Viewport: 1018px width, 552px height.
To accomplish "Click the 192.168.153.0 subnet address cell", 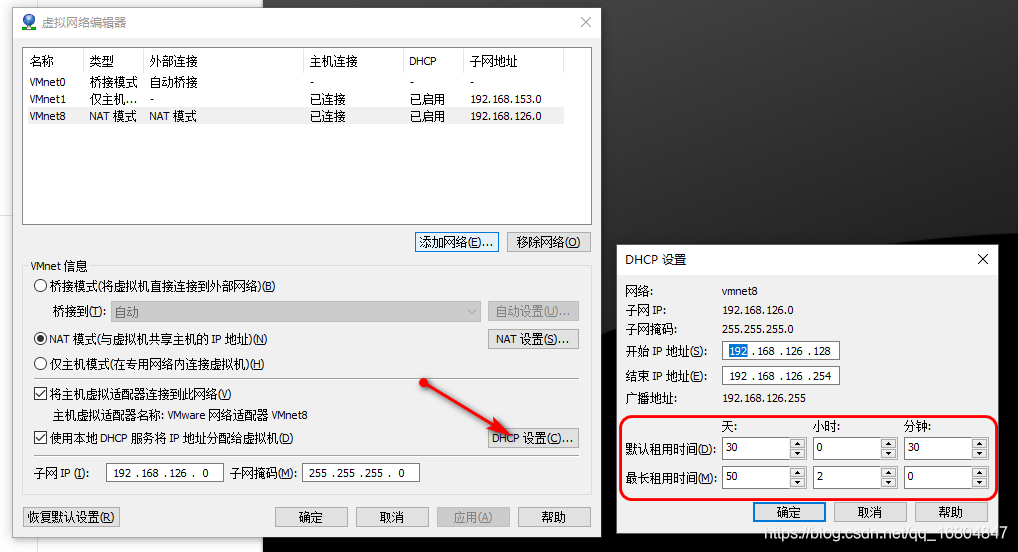I will pos(506,99).
